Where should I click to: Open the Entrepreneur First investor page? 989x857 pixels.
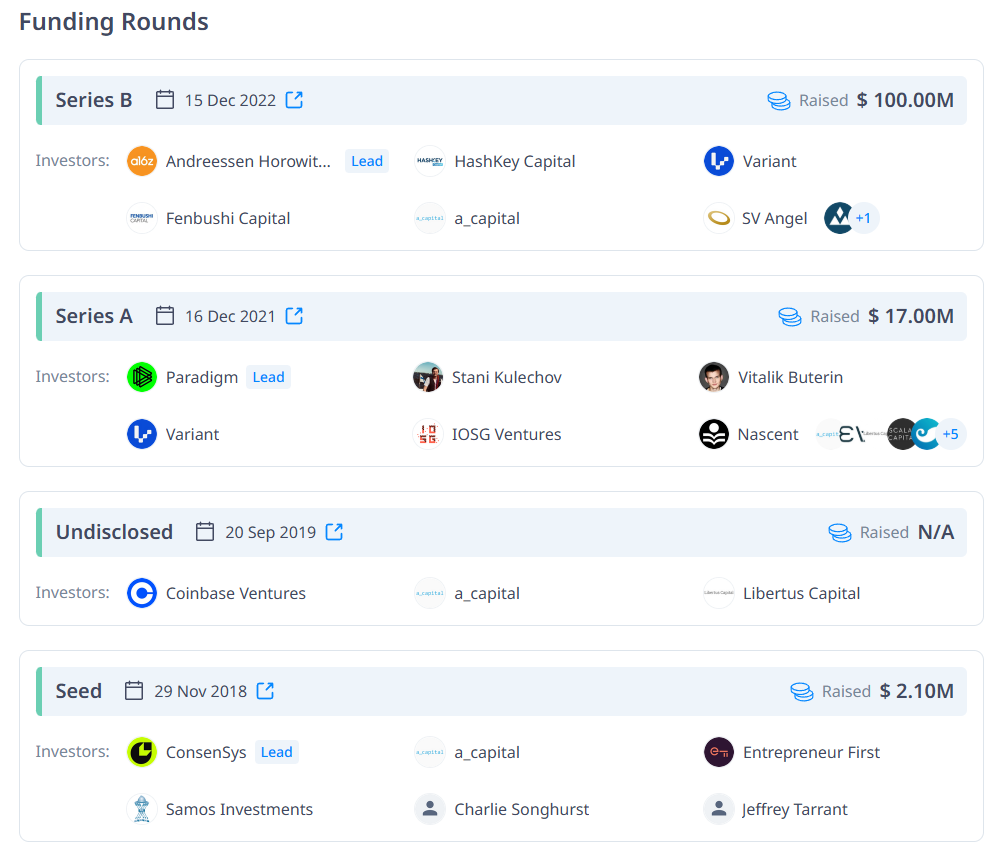point(811,752)
